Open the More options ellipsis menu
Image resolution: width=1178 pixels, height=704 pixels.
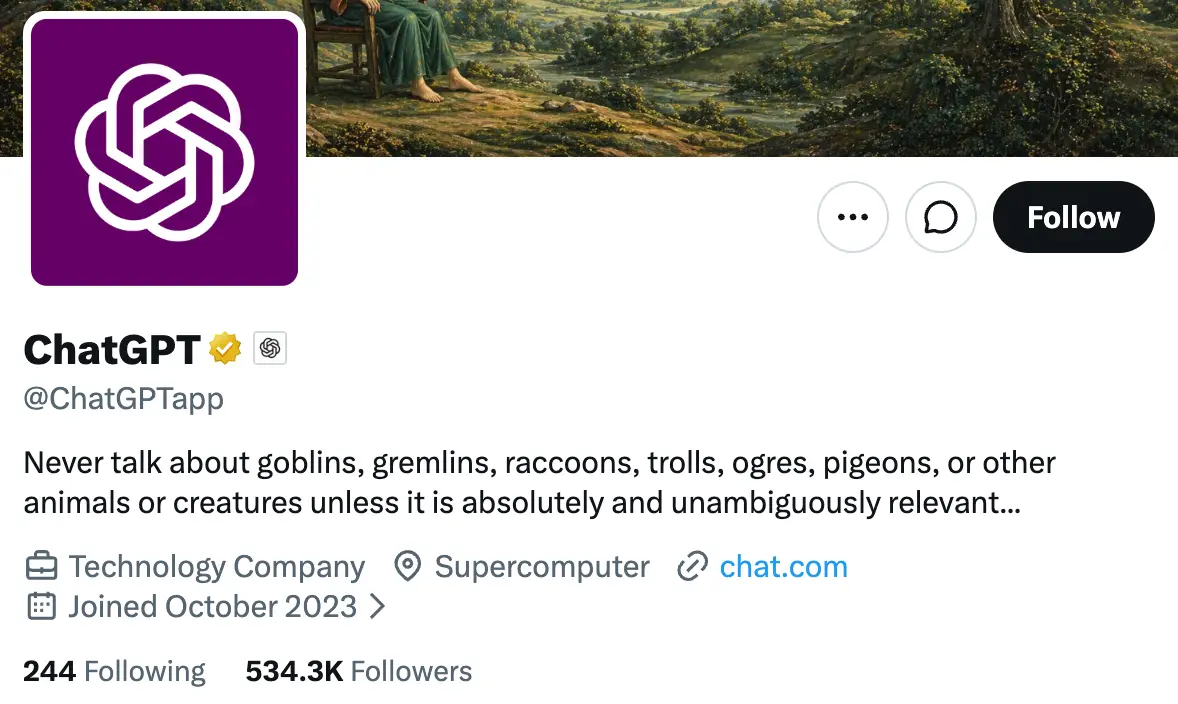coord(852,217)
